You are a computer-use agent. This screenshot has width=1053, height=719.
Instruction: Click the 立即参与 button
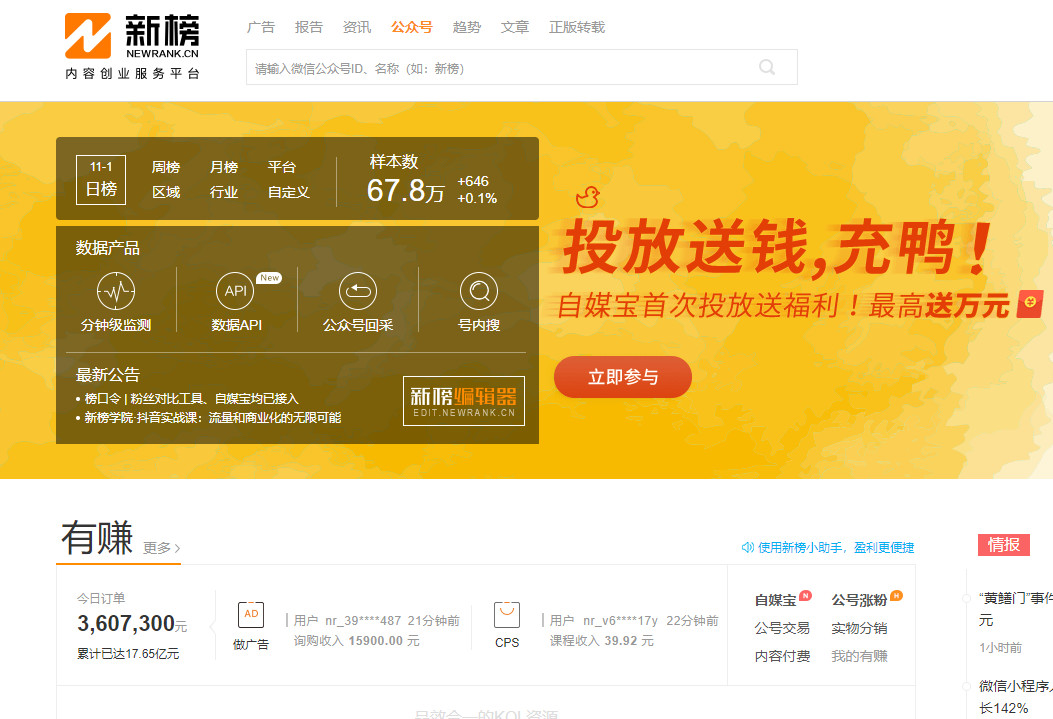[623, 377]
